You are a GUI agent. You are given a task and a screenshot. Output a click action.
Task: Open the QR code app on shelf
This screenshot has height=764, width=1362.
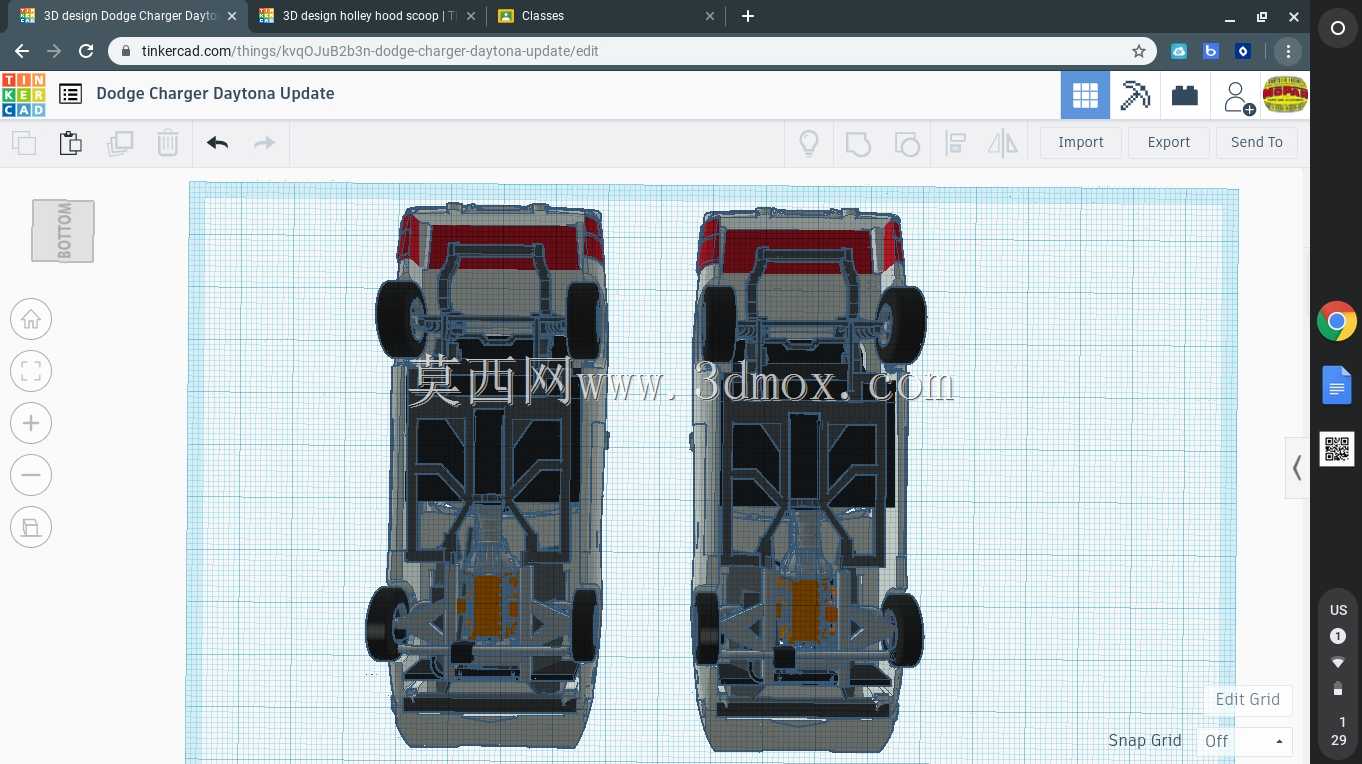coord(1337,449)
